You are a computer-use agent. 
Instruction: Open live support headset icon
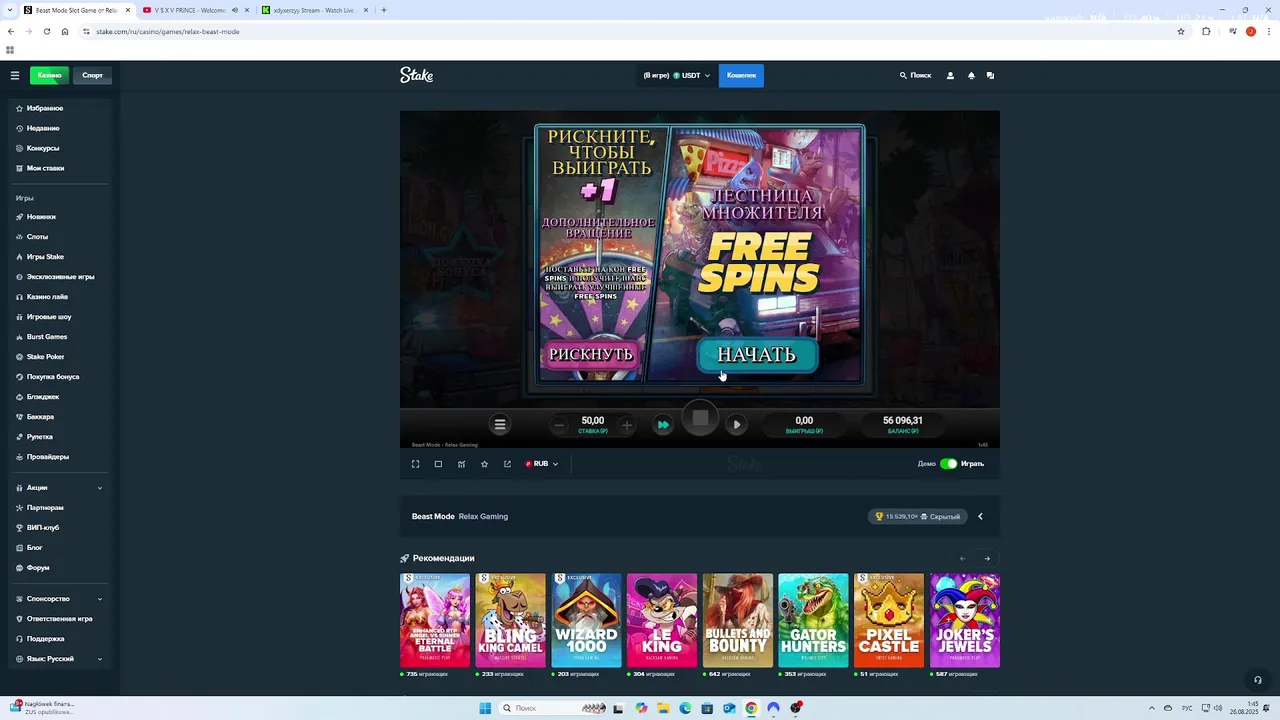click(x=1258, y=680)
